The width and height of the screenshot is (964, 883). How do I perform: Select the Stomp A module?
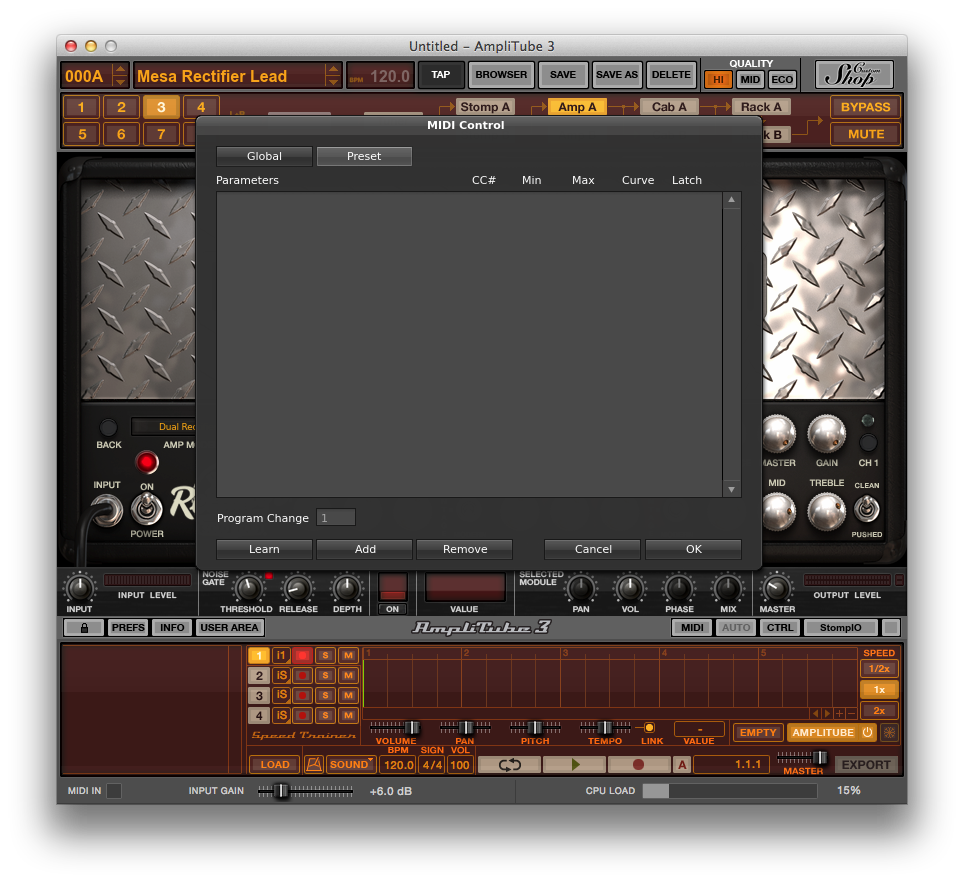485,107
